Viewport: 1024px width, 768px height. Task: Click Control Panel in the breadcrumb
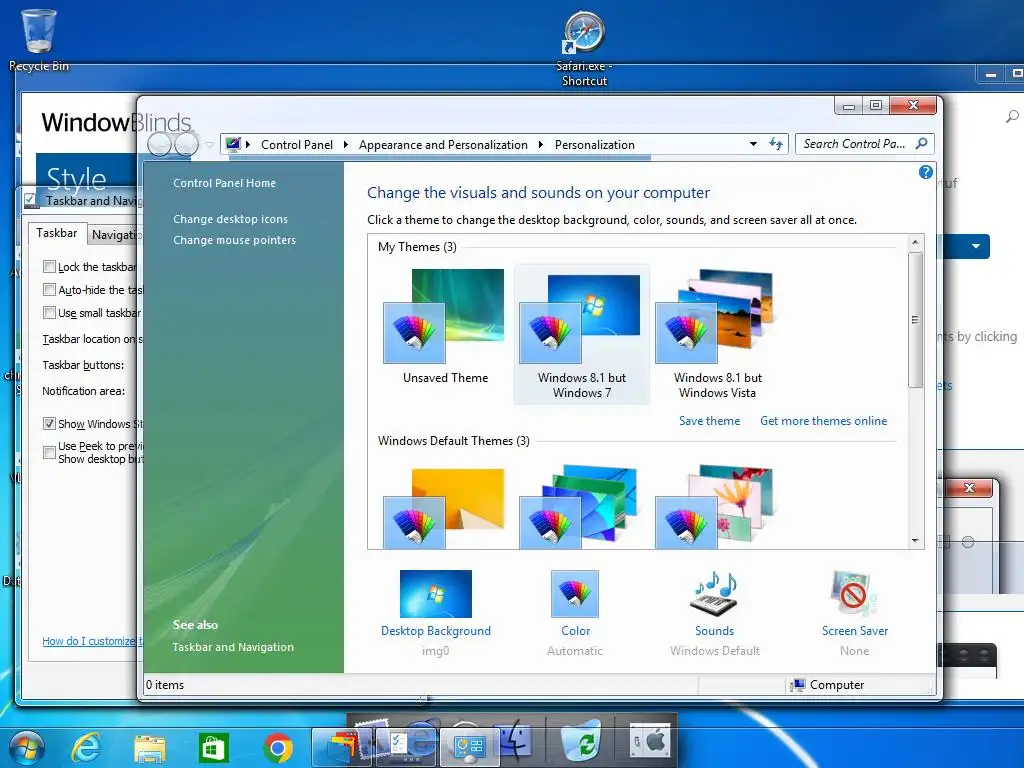(297, 144)
